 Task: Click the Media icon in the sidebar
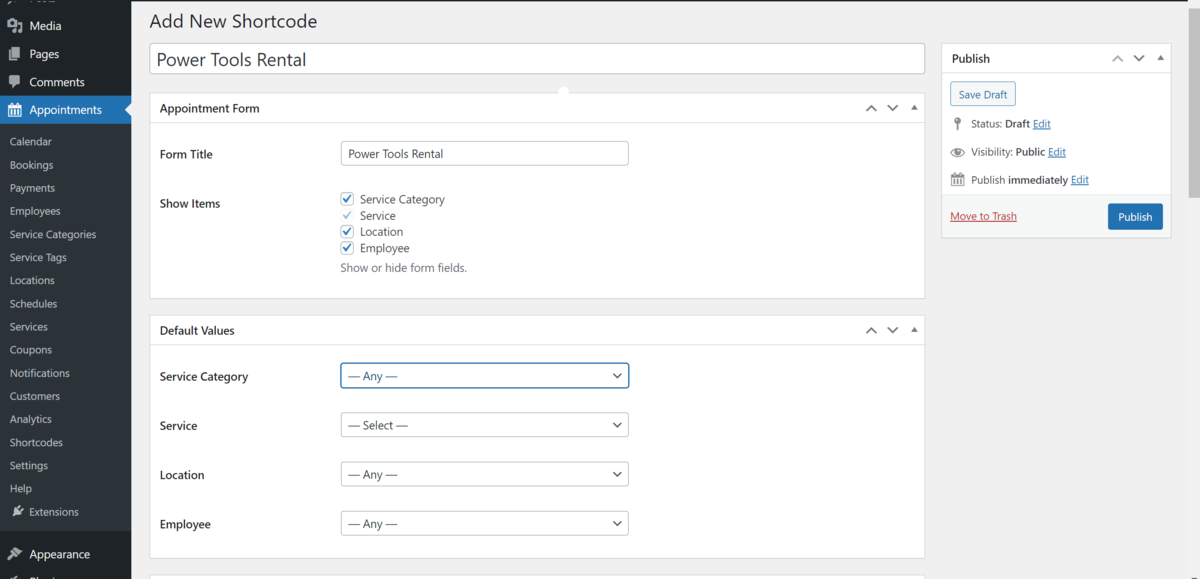coord(15,26)
